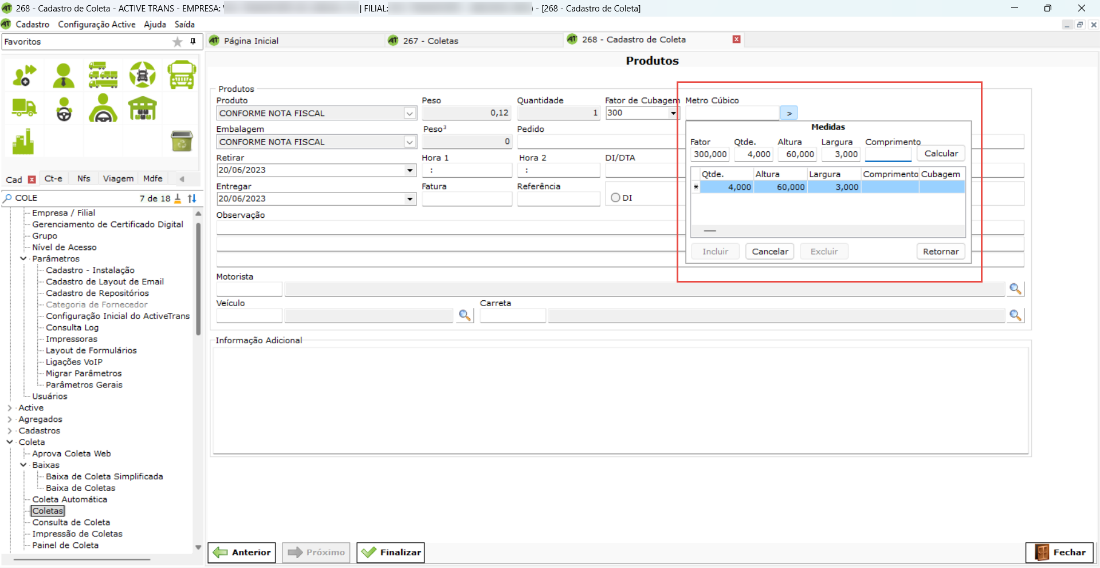Expand the Agregados tree node
The image size is (1100, 568).
click(x=9, y=419)
